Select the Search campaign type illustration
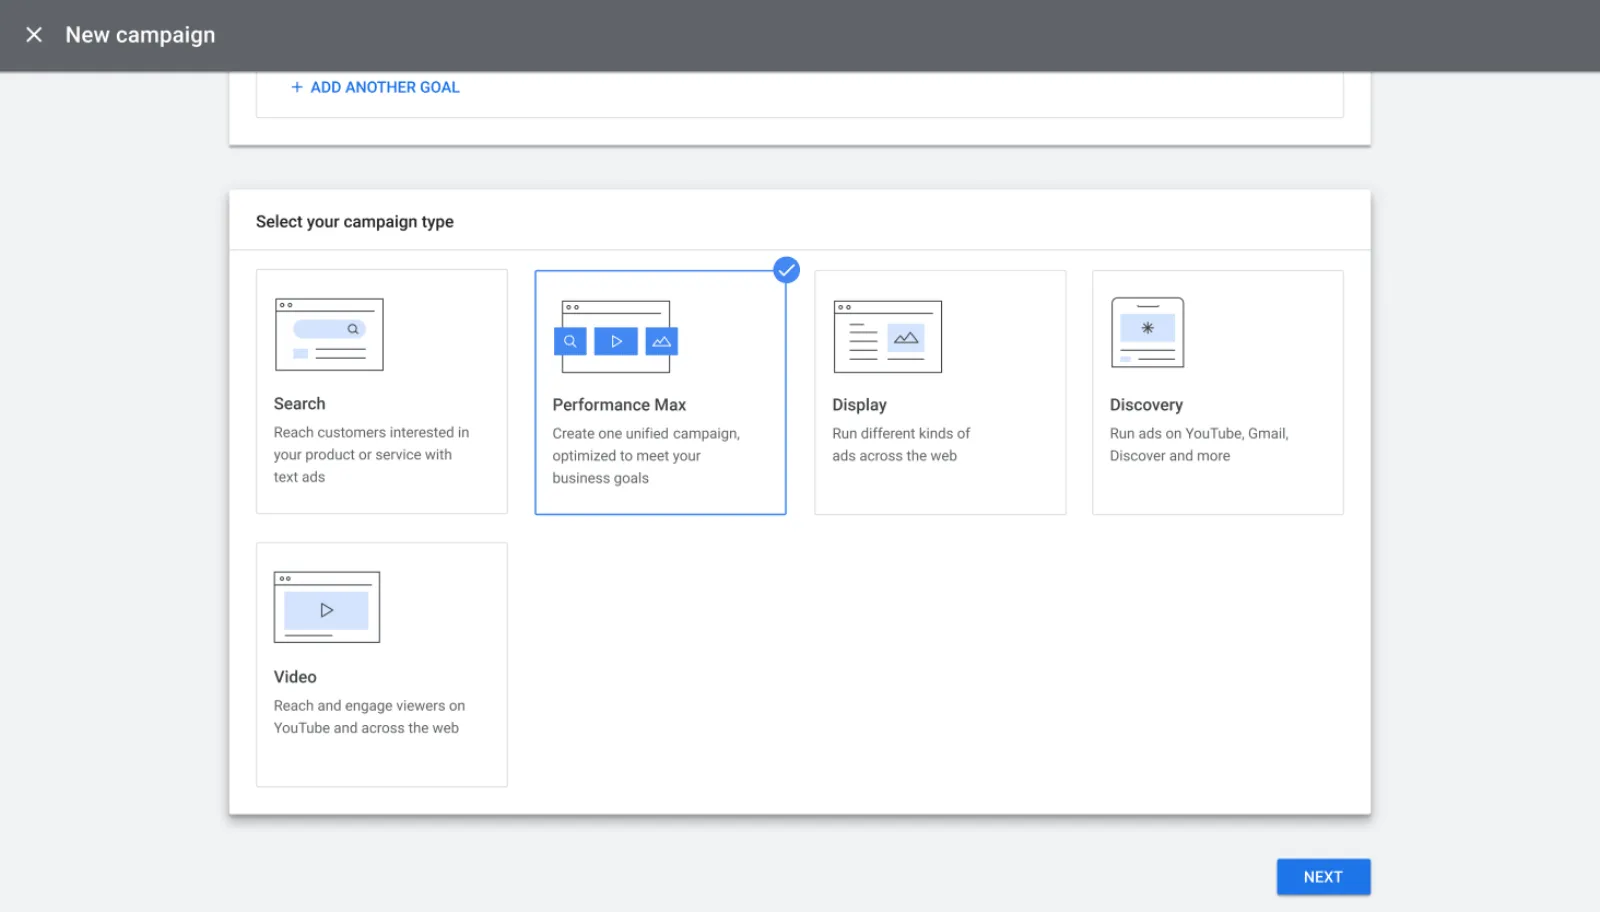The image size is (1600, 912). click(x=329, y=335)
